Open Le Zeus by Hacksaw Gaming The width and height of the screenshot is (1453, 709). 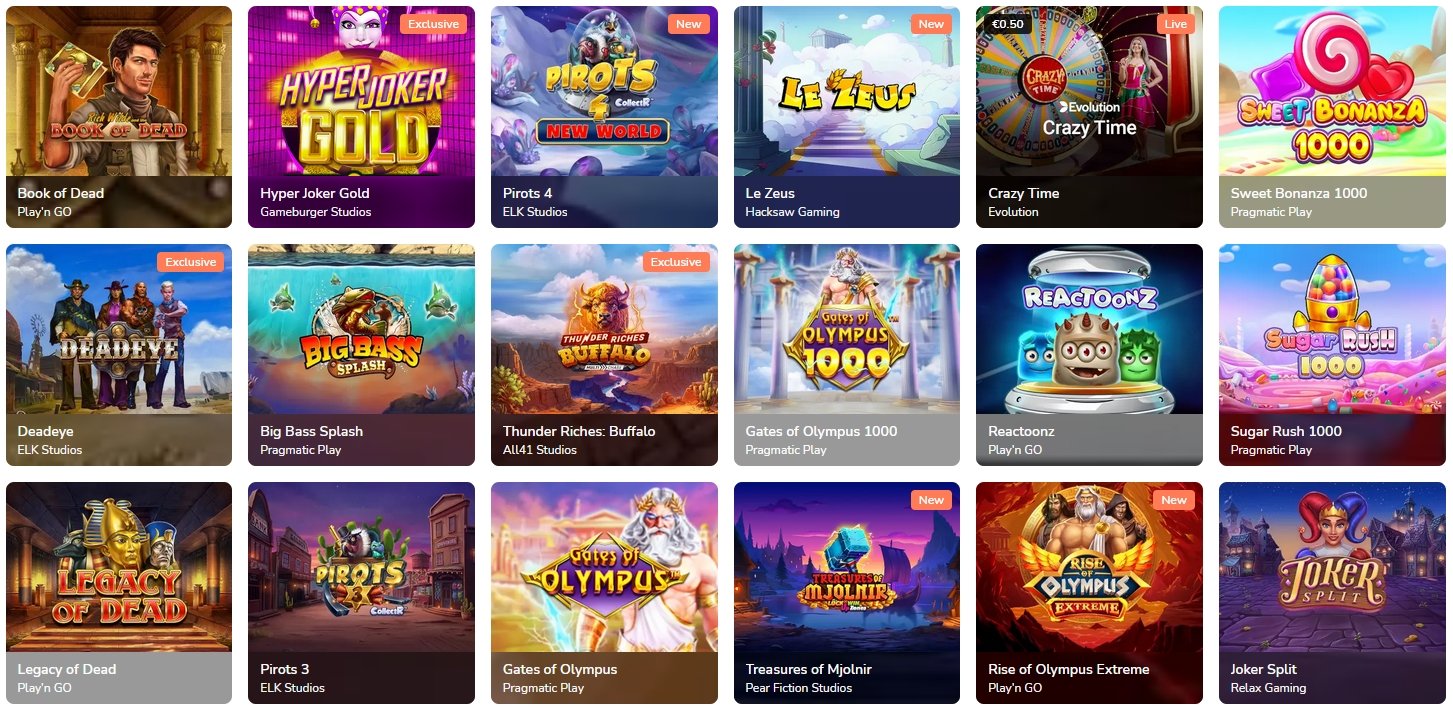(x=847, y=117)
